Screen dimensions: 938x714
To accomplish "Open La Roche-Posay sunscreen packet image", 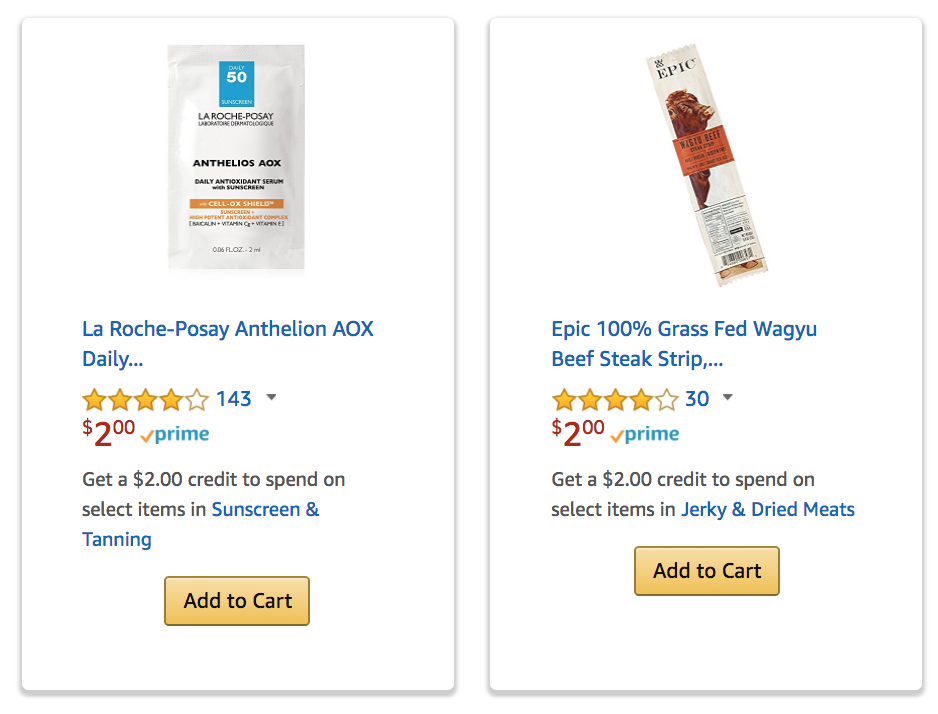I will click(236, 158).
